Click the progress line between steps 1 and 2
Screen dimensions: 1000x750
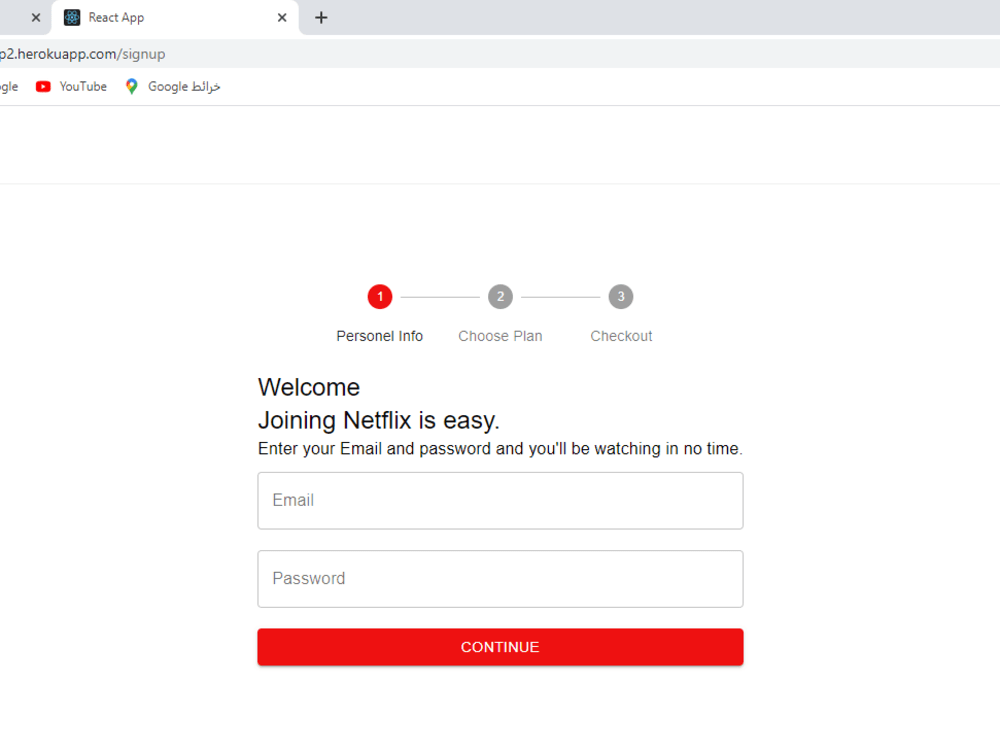pyautogui.click(x=440, y=296)
